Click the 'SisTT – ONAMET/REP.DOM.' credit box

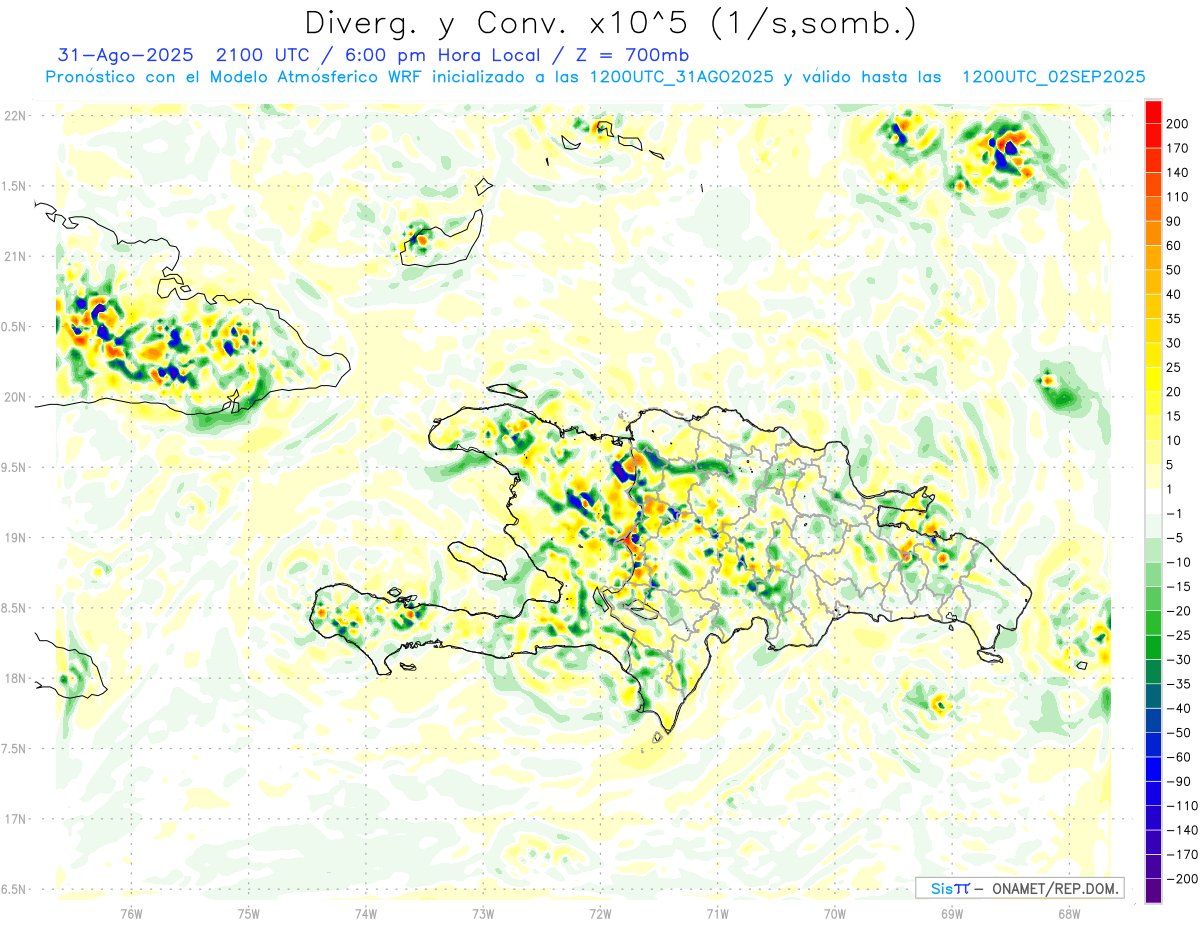[1020, 888]
